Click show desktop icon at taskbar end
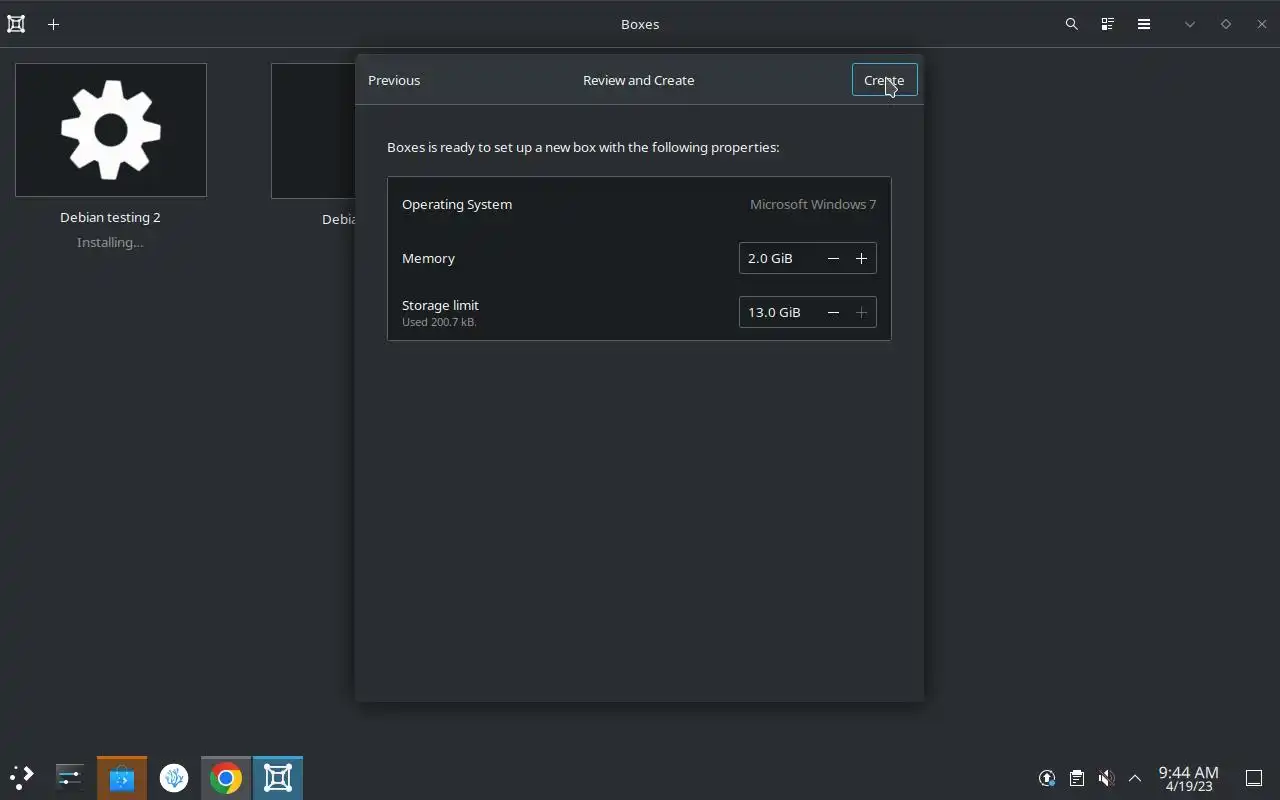 [1253, 778]
